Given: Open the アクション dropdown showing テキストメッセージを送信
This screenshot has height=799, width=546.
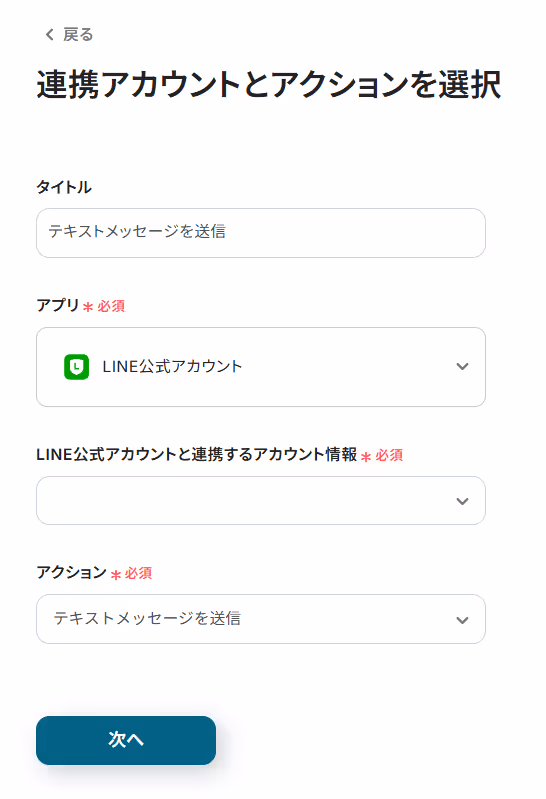Looking at the screenshot, I should (x=261, y=619).
